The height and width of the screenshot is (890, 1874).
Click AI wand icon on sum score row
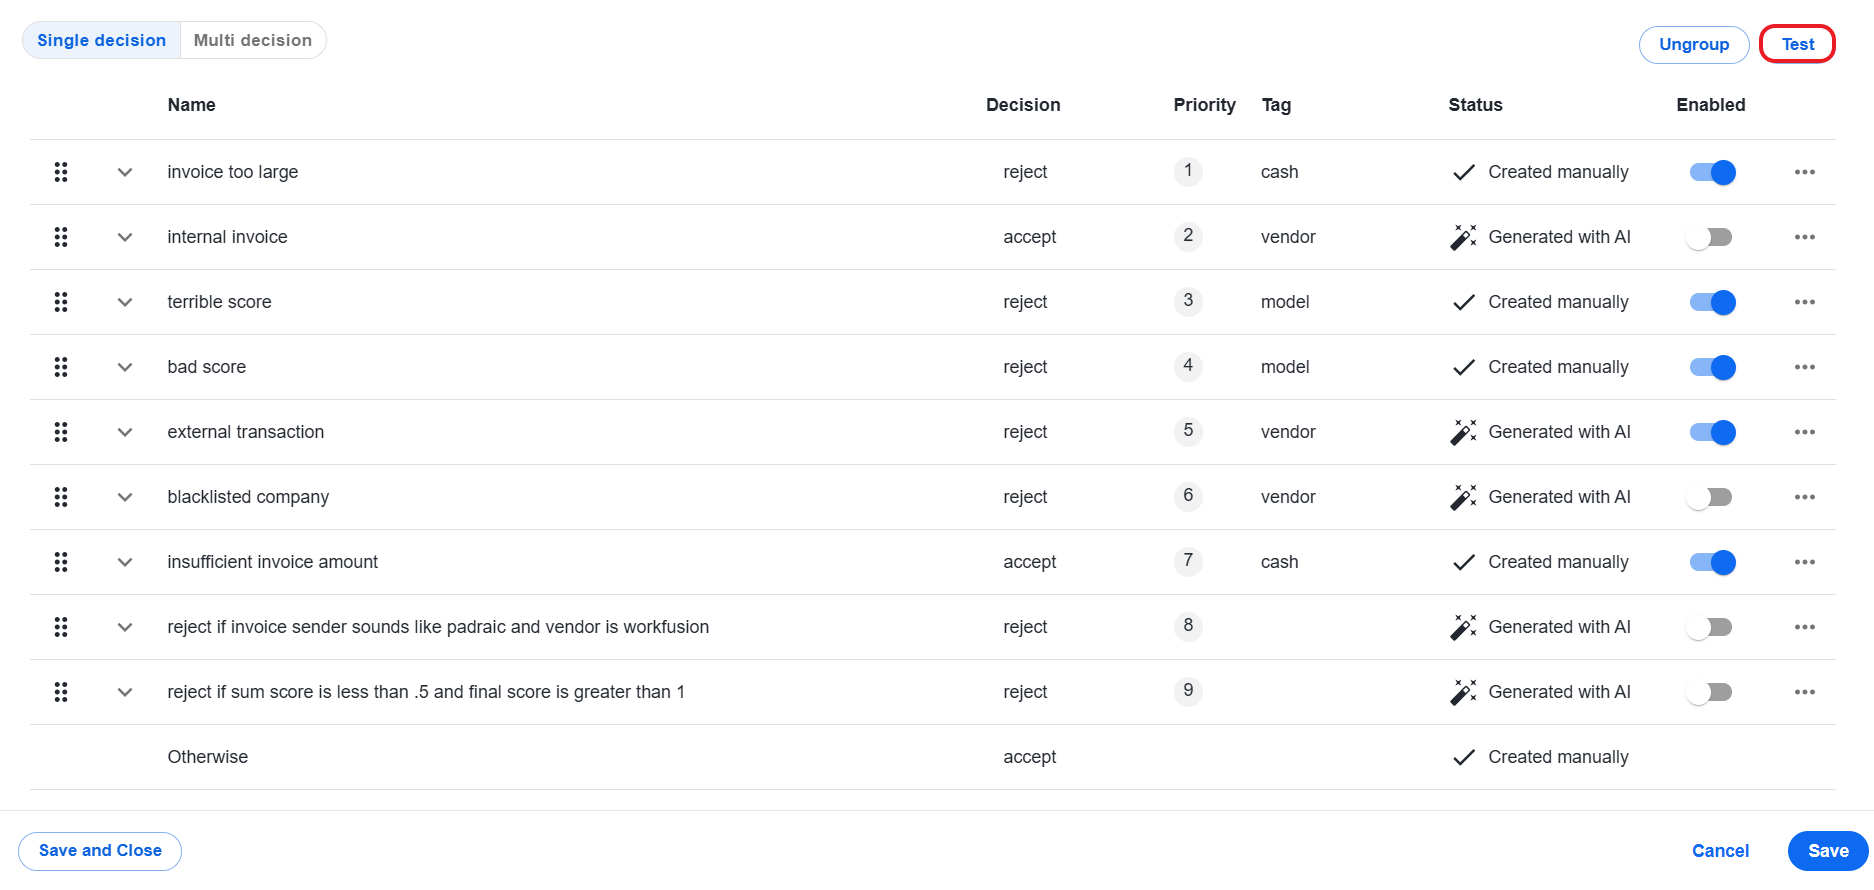pos(1463,692)
